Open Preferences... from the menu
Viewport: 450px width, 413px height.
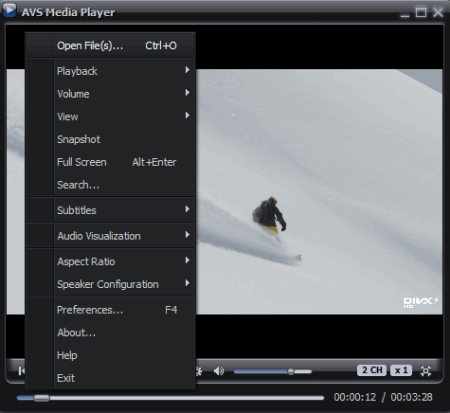point(110,310)
